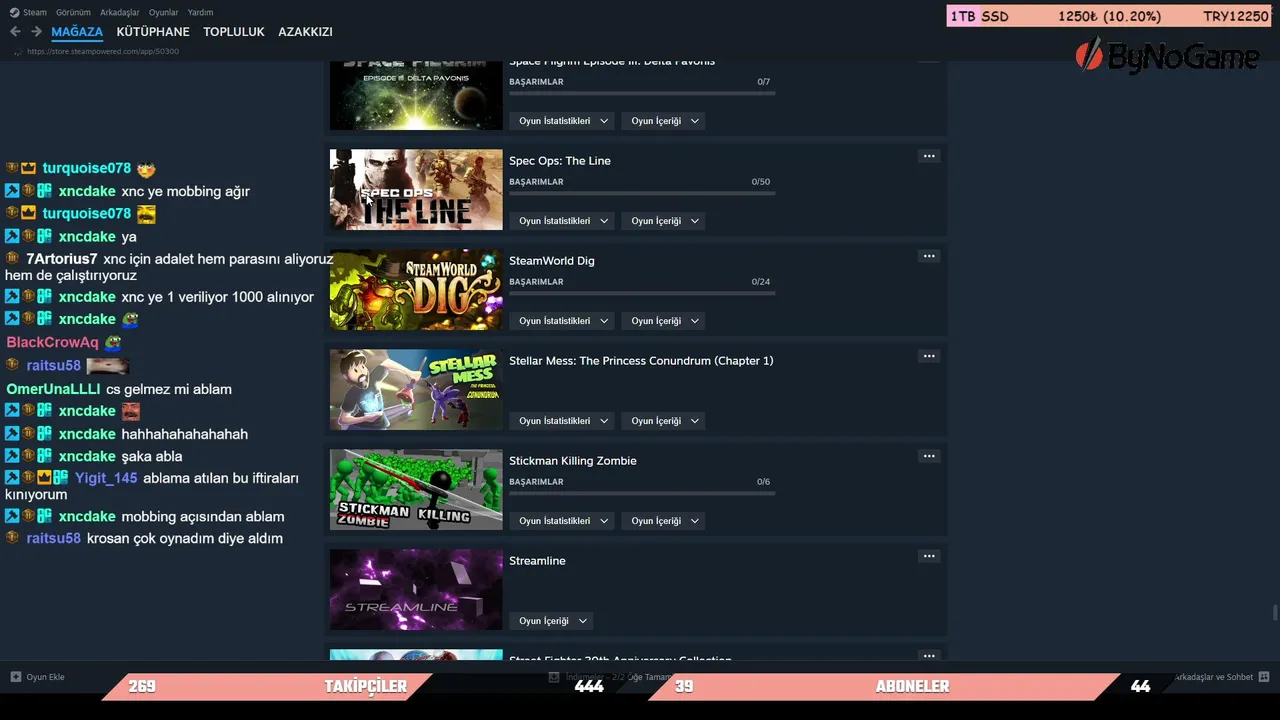Switch to the TOPLULUK tab
Viewport: 1280px width, 720px height.
(x=234, y=32)
